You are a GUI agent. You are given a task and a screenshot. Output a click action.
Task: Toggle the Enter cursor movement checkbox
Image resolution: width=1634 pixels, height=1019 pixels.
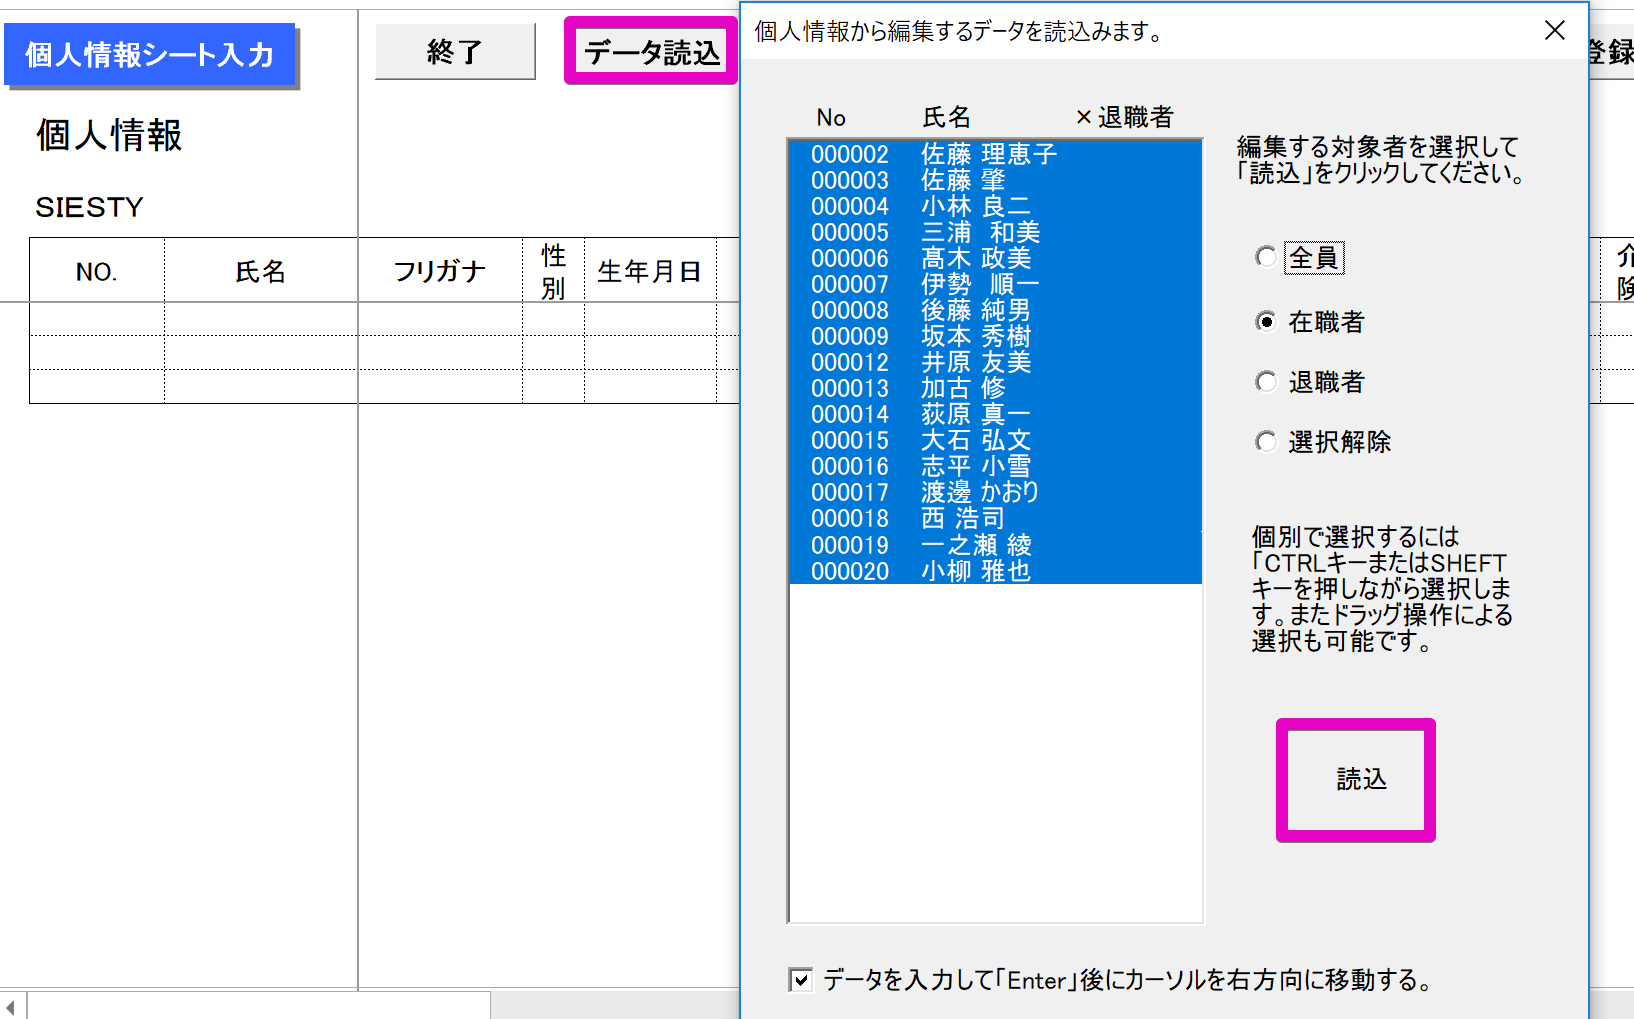(x=801, y=980)
